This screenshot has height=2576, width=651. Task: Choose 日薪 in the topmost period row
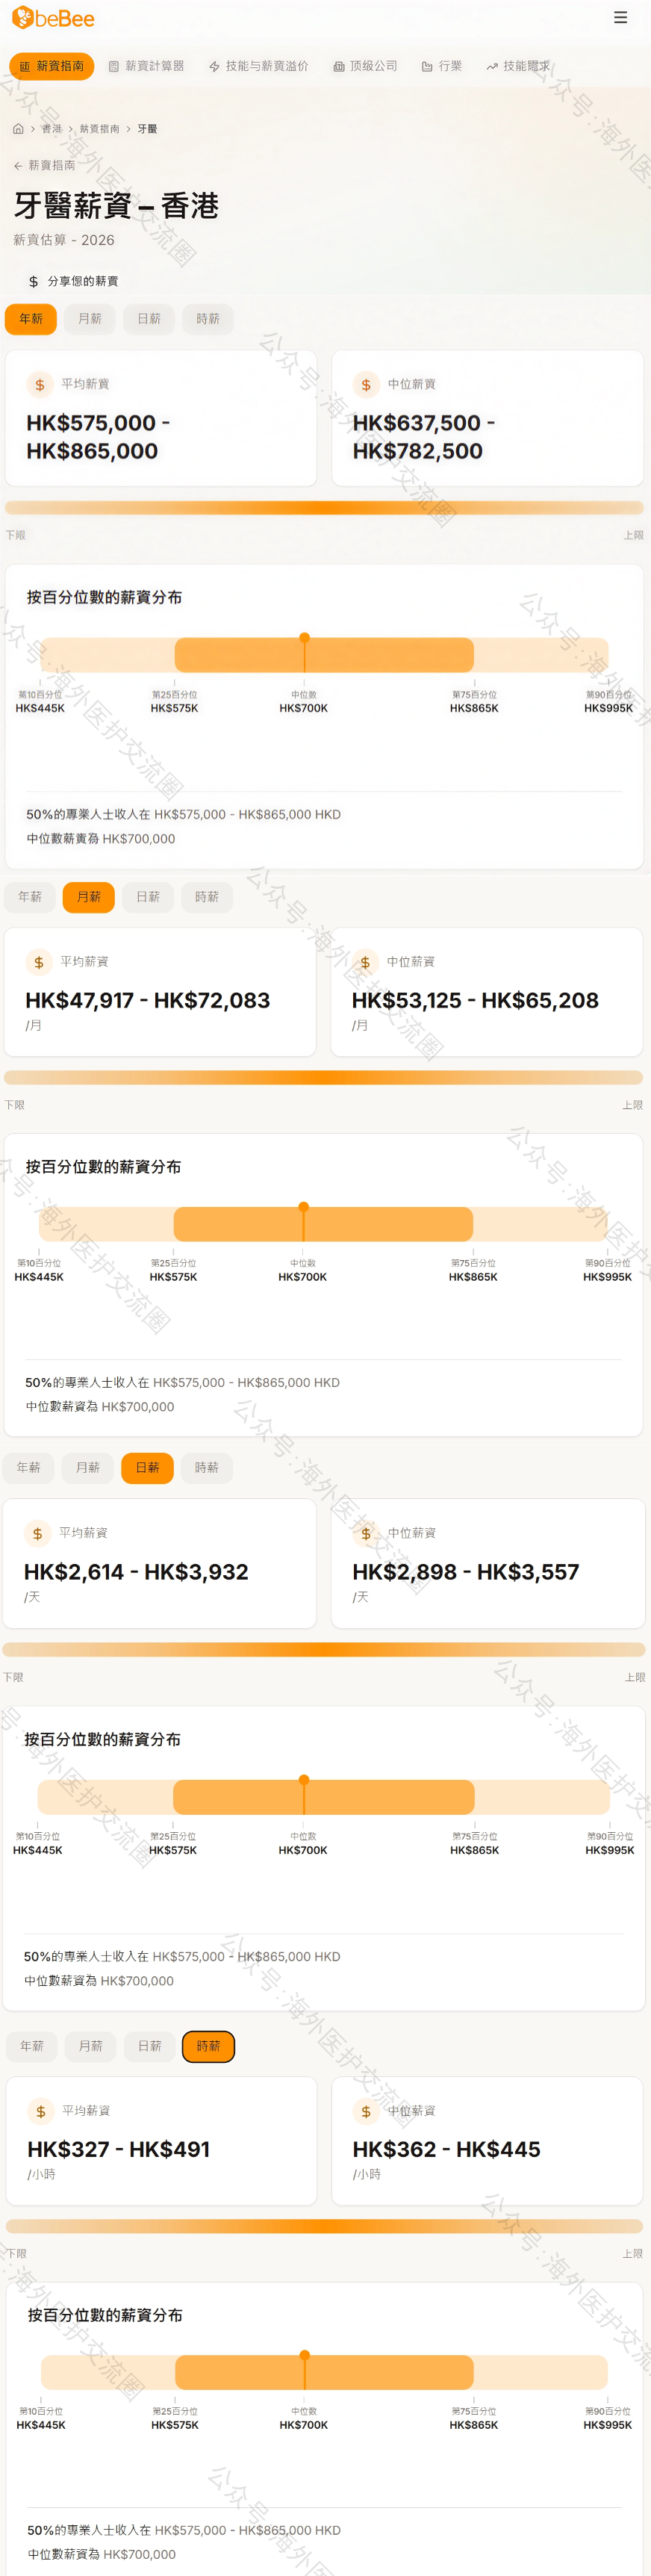coord(149,319)
